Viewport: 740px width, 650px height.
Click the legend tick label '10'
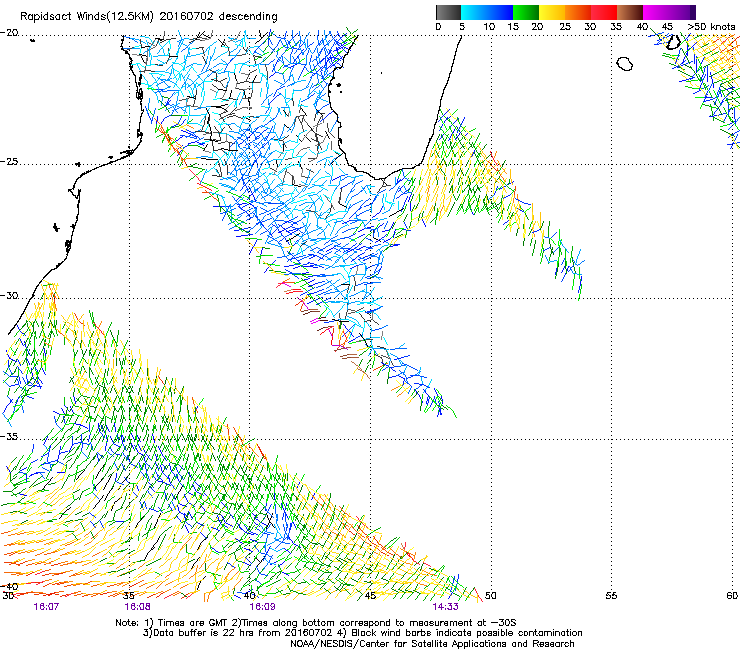(x=489, y=27)
